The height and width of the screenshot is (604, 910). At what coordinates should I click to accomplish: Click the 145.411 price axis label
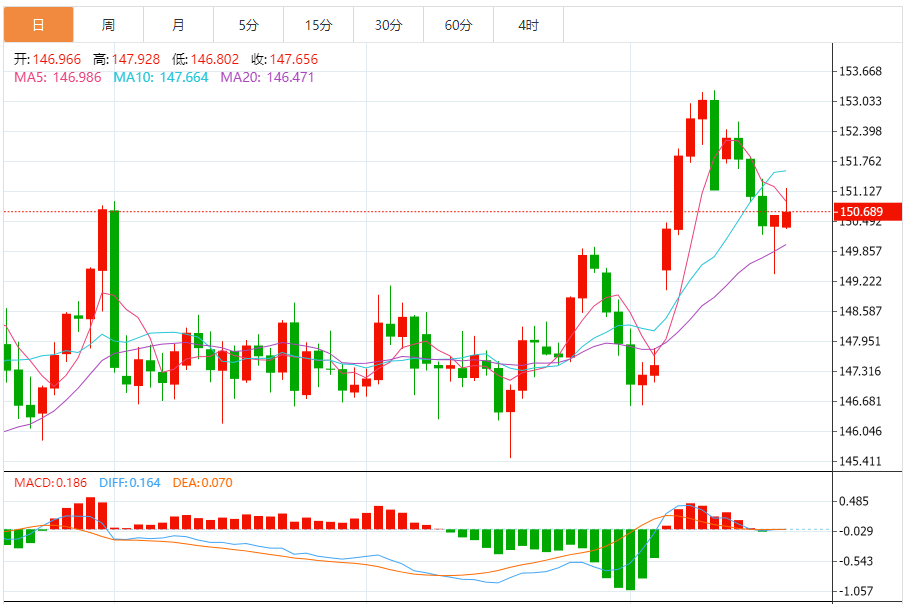860,461
